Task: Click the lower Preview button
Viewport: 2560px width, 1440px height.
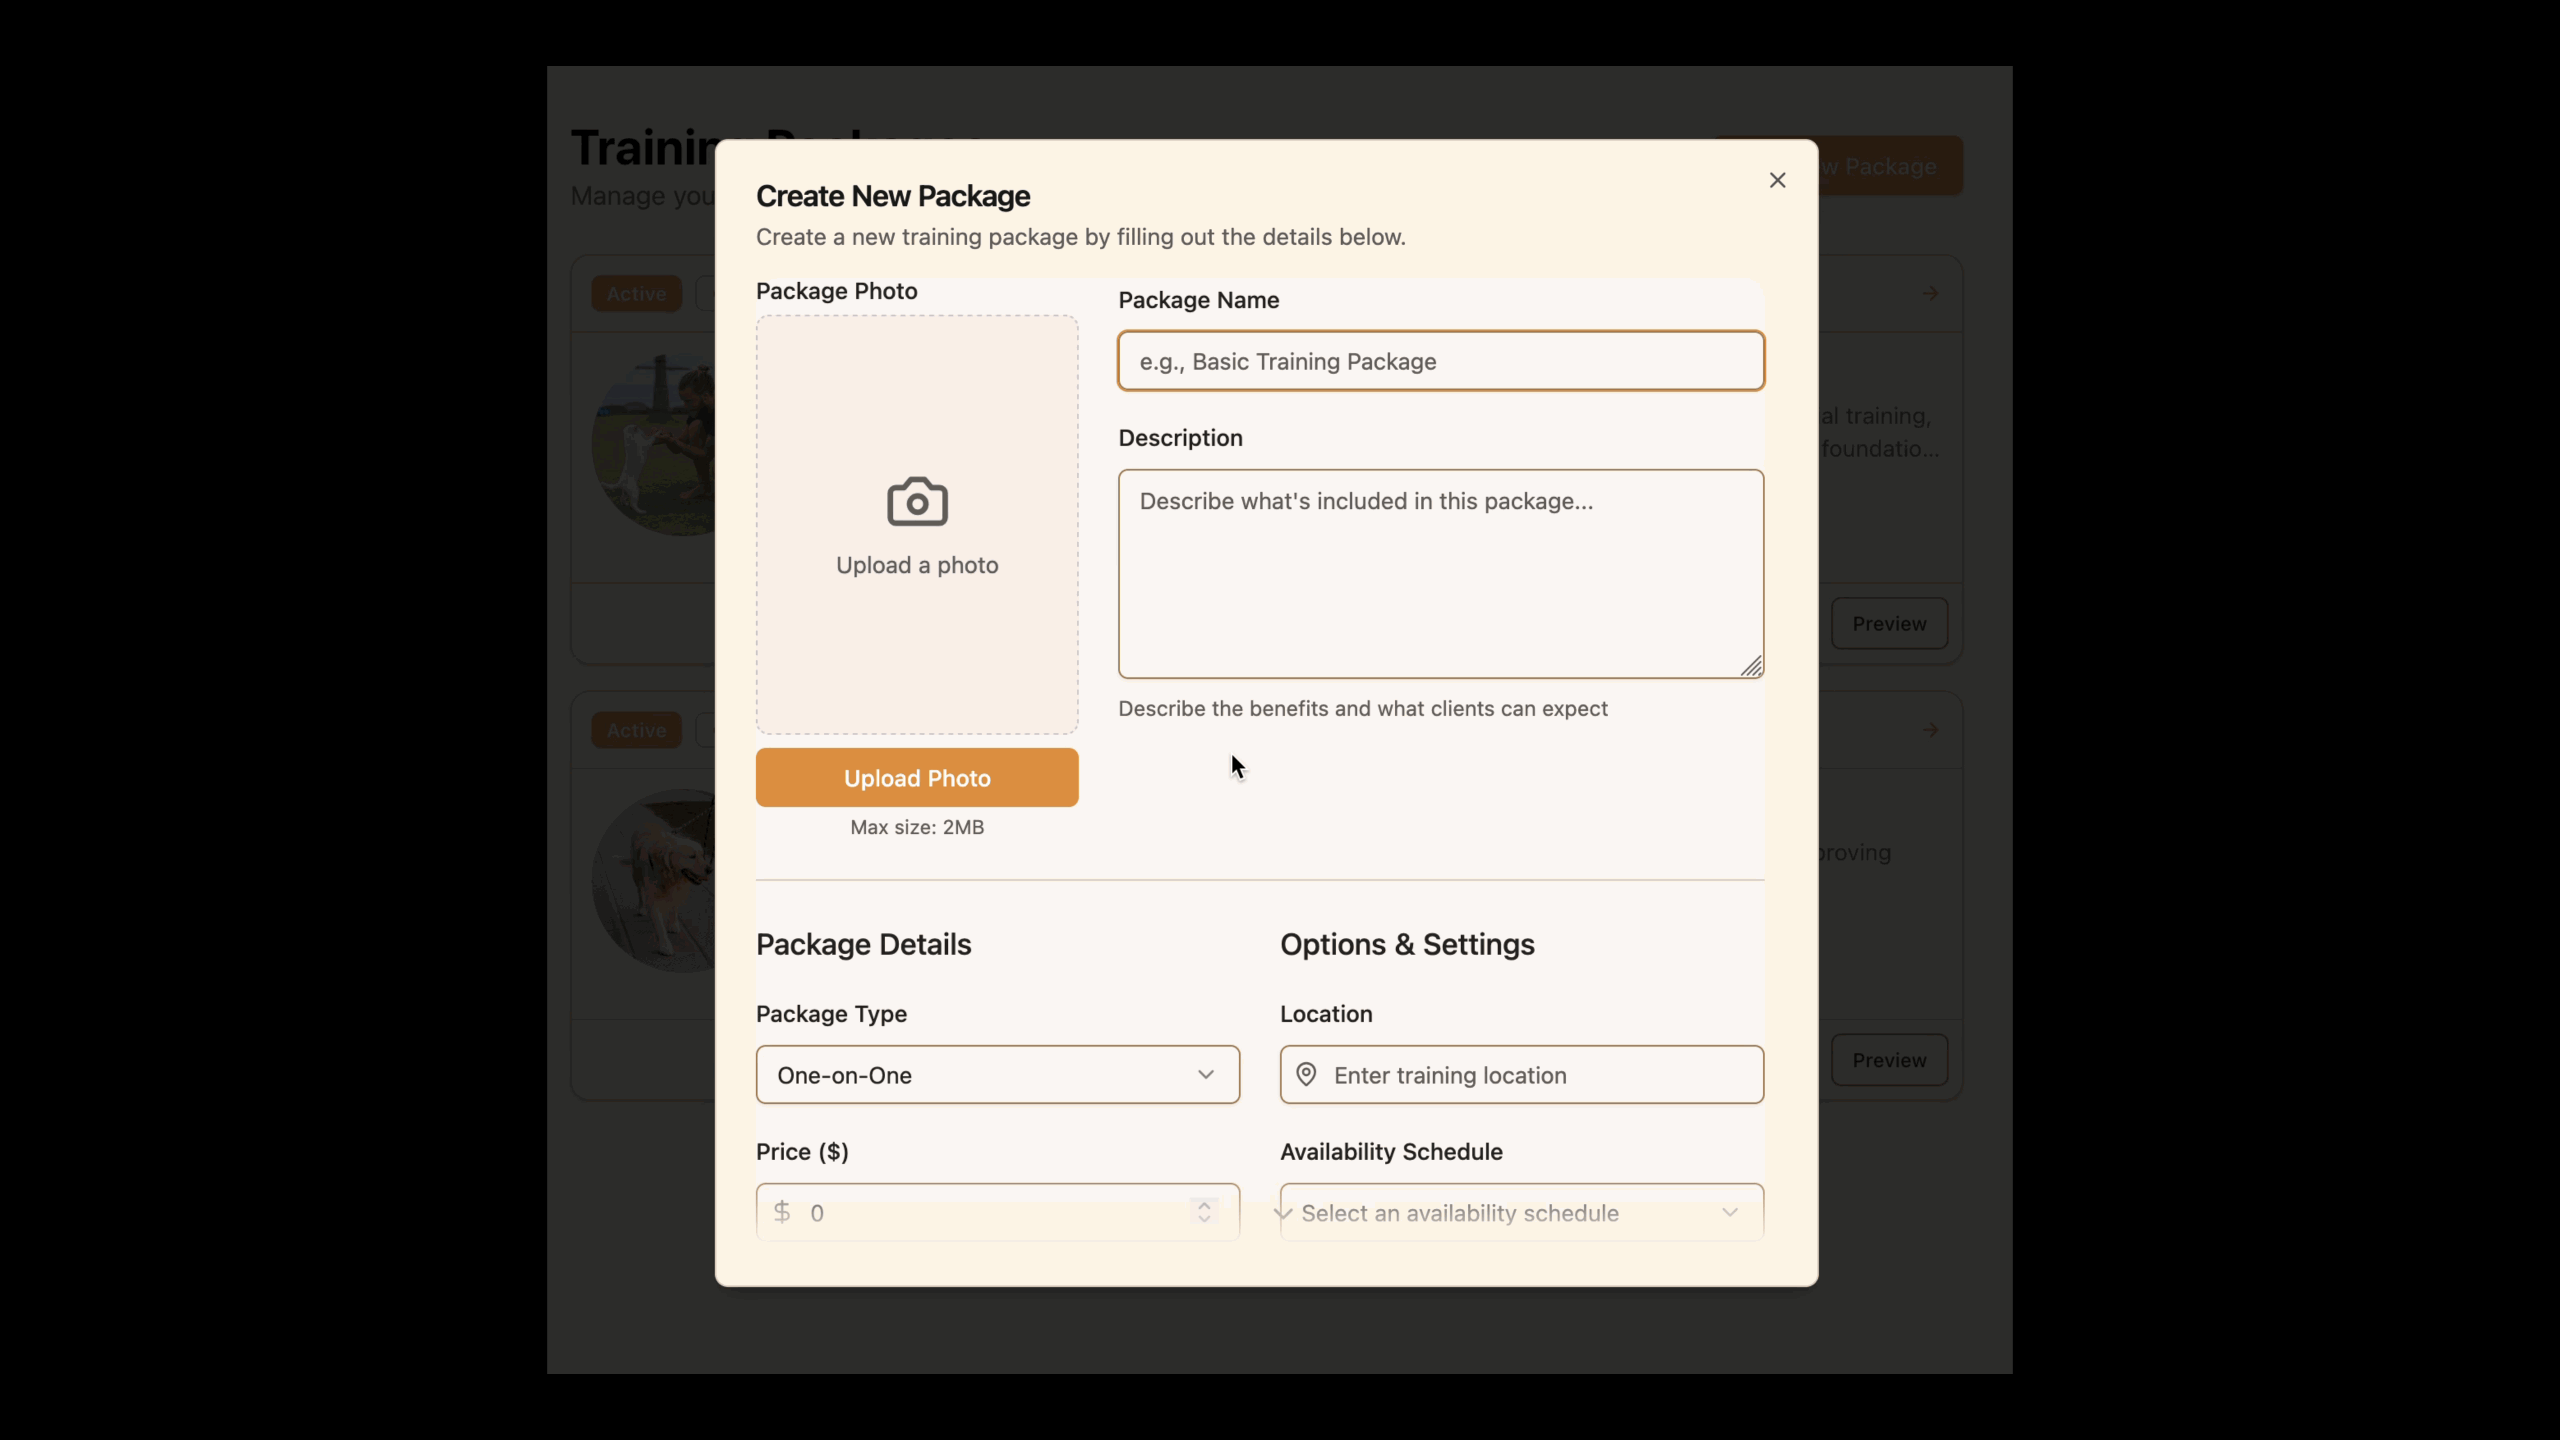Action: tap(1889, 1059)
